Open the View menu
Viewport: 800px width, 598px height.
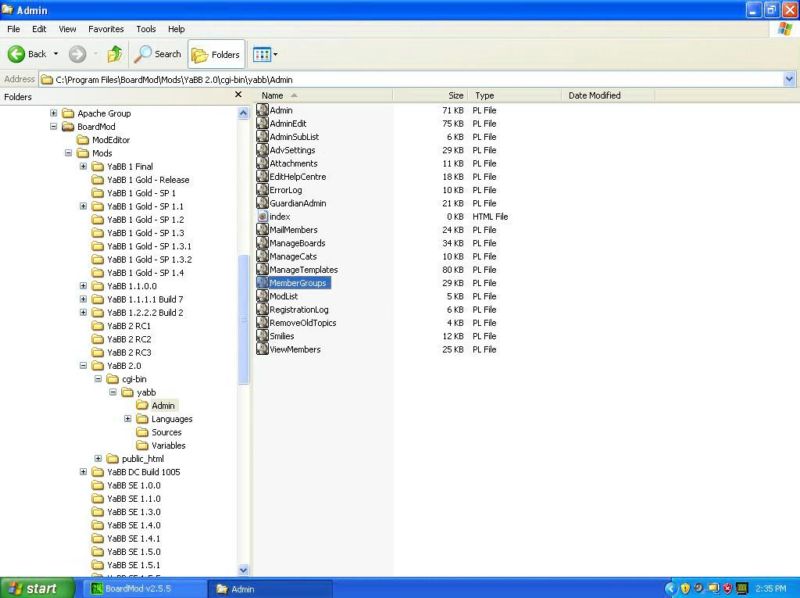pos(67,29)
